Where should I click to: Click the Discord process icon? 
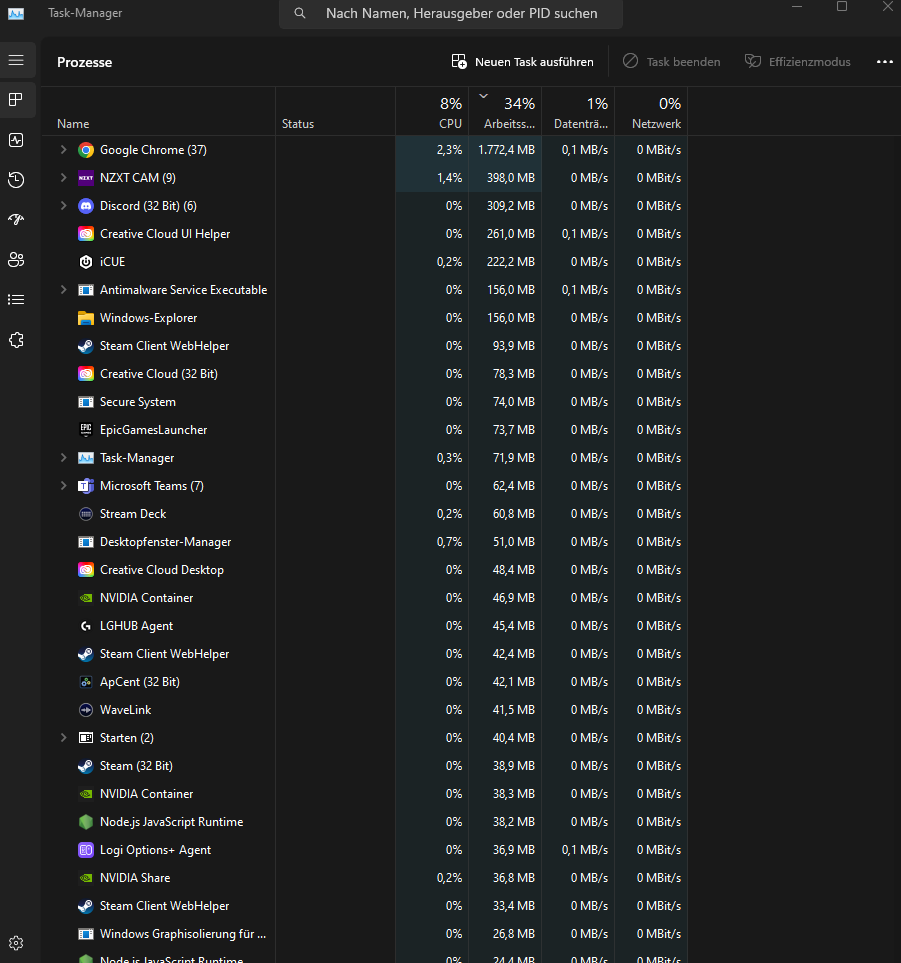click(86, 206)
